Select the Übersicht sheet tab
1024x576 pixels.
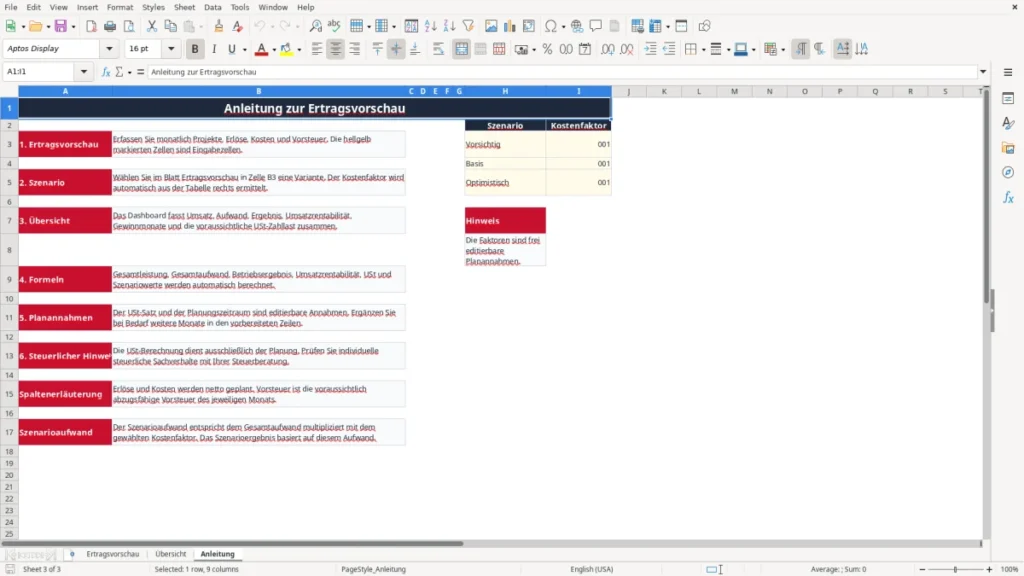(170, 554)
